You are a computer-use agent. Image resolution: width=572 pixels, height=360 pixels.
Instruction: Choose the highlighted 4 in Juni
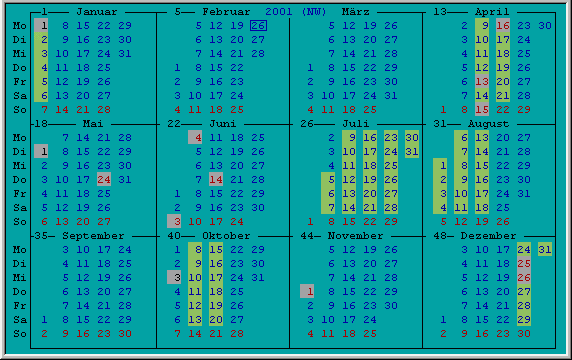point(195,138)
